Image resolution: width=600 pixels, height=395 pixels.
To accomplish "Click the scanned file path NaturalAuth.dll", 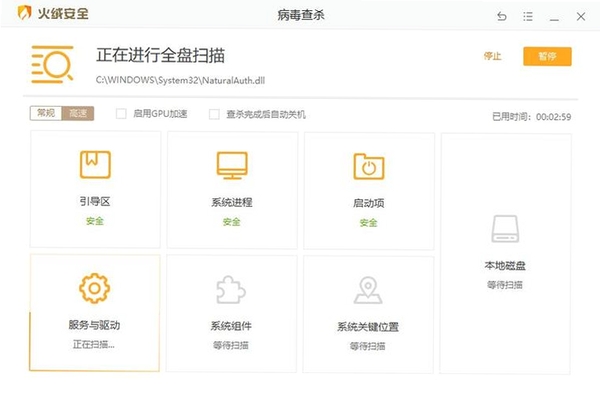I will pyautogui.click(x=180, y=80).
